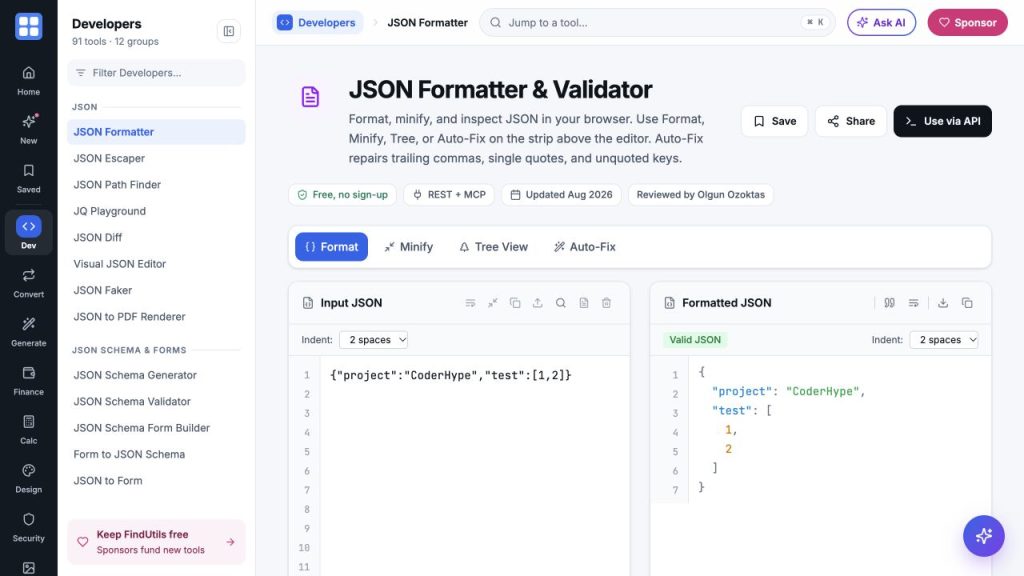Click the quotes icon in Formatted JSON

889,303
